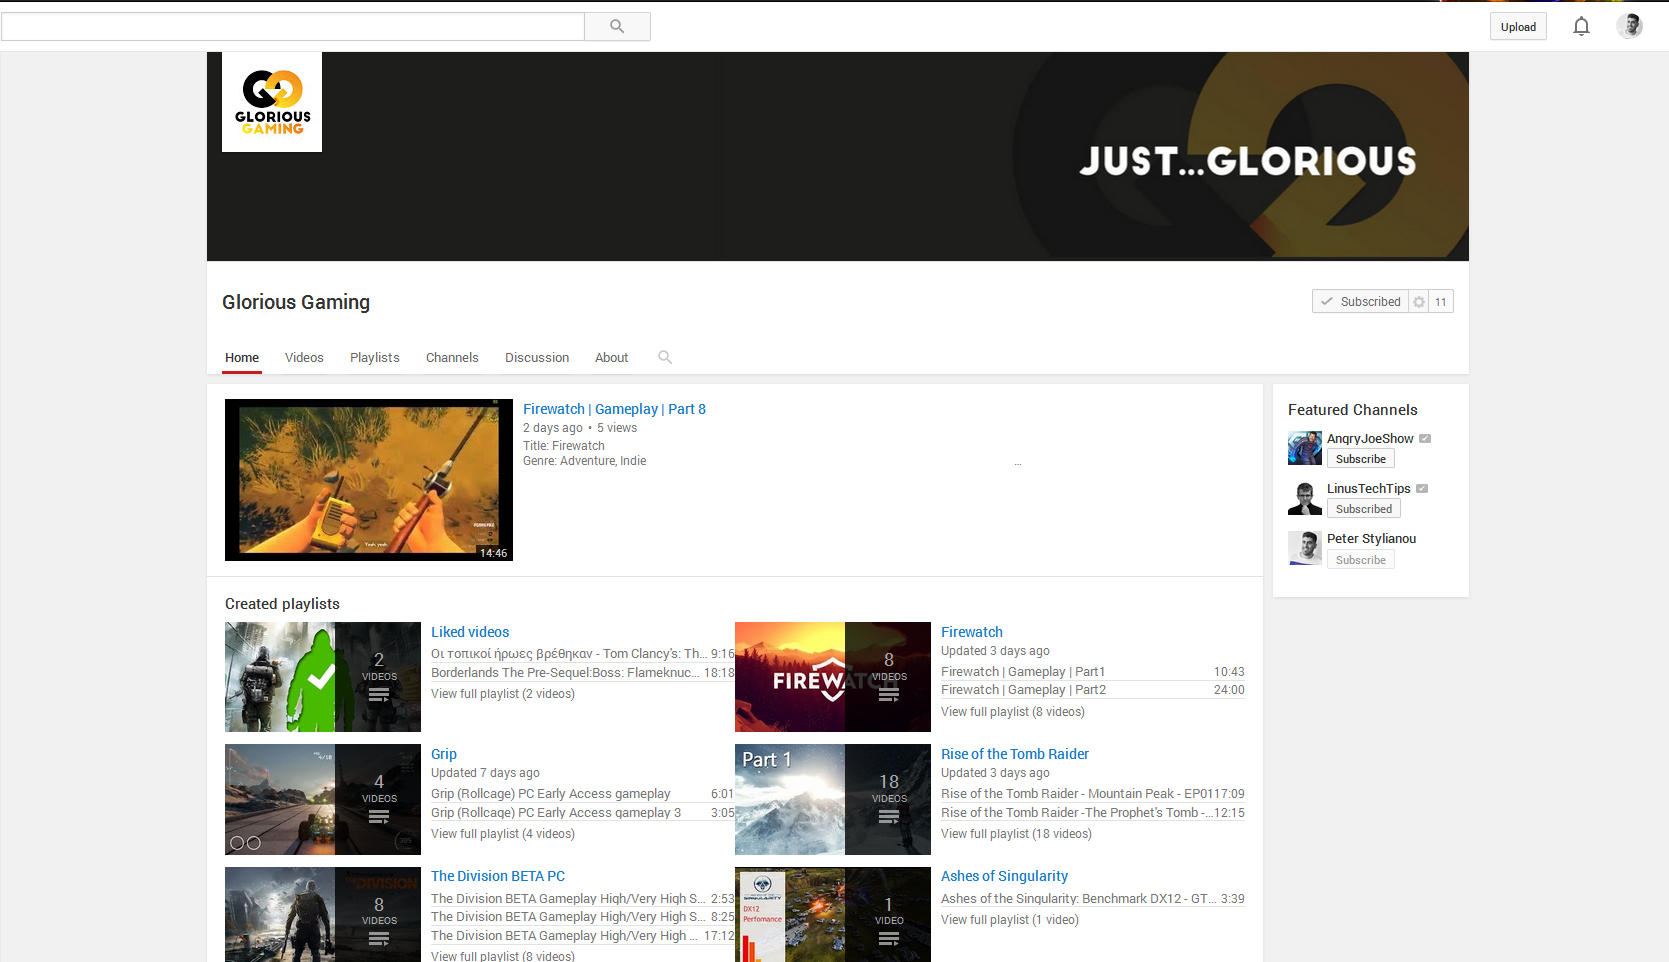View full playlist (18 videos)

tap(1016, 834)
